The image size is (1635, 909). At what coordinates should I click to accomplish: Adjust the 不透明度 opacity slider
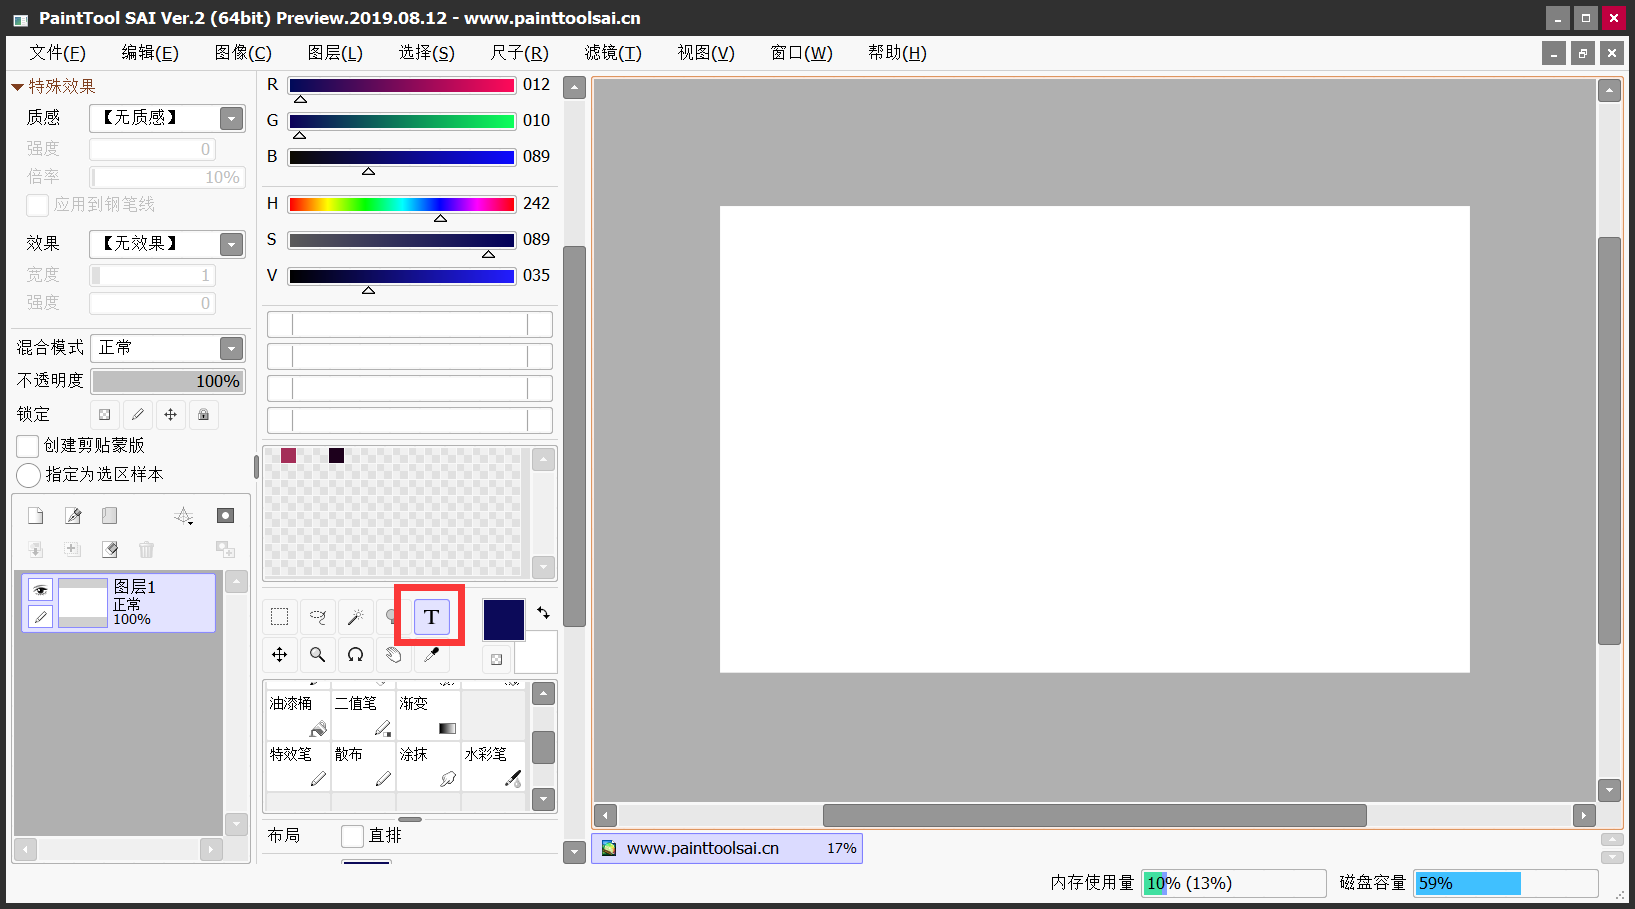[x=168, y=381]
